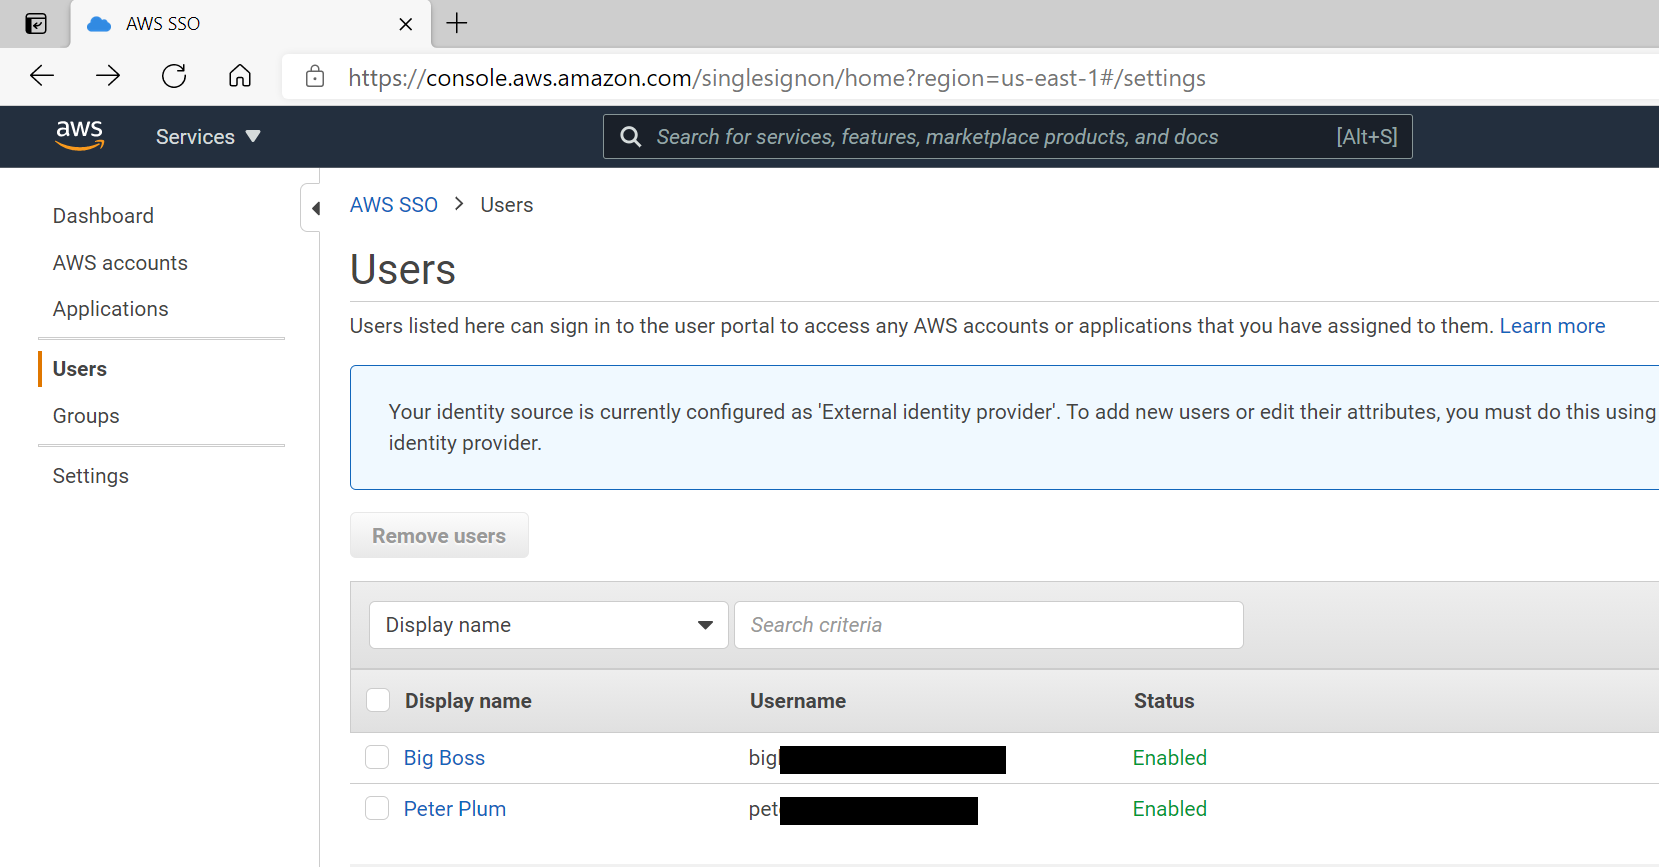Image resolution: width=1659 pixels, height=867 pixels.
Task: Click the Search criteria input field
Action: point(988,625)
